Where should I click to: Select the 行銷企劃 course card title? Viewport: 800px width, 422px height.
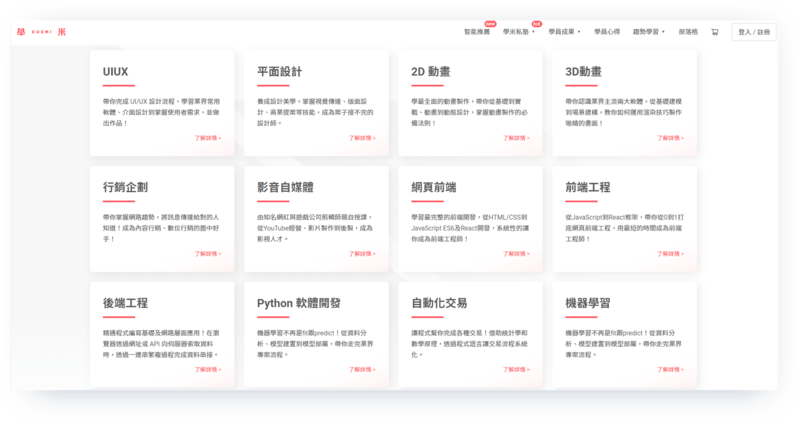pyautogui.click(x=125, y=187)
